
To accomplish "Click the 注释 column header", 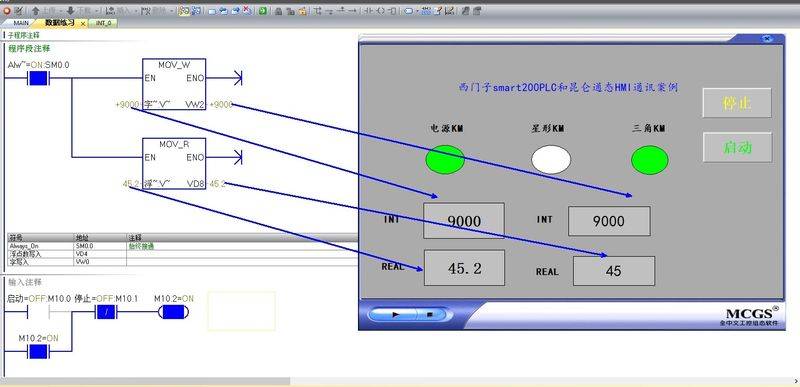I will [242, 238].
